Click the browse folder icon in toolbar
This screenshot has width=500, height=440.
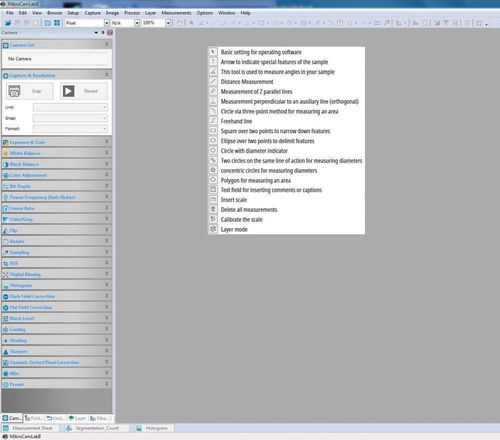(48, 23)
